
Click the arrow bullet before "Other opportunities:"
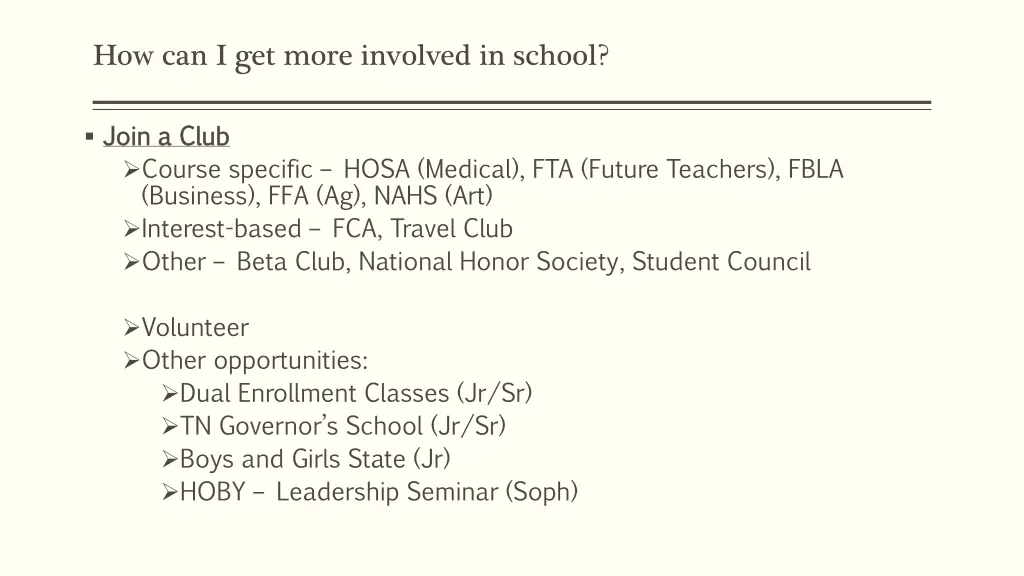[x=132, y=361]
